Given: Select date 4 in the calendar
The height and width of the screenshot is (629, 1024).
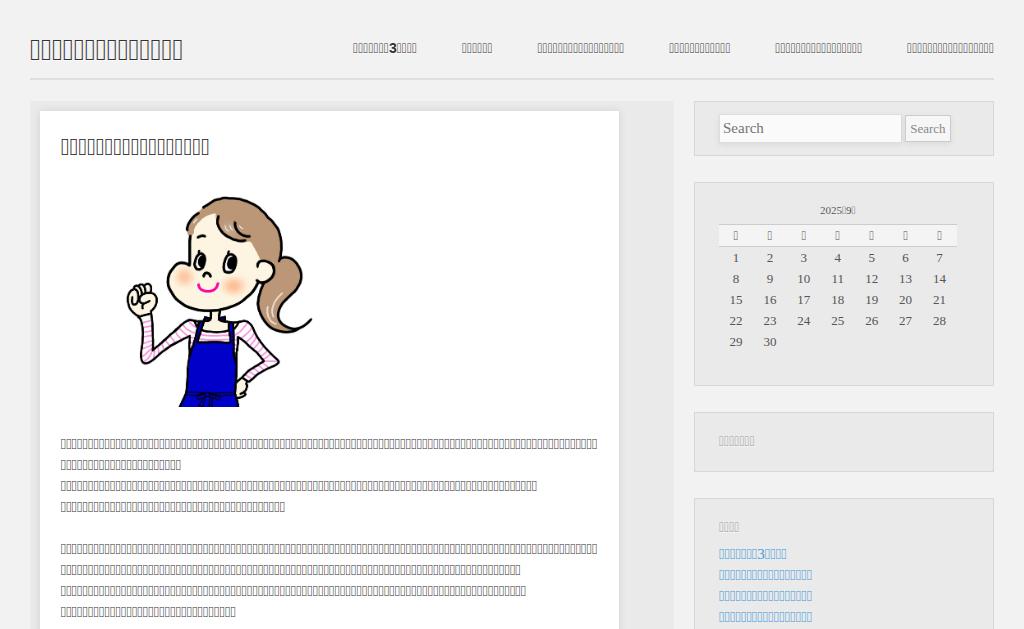Looking at the screenshot, I should point(838,258).
